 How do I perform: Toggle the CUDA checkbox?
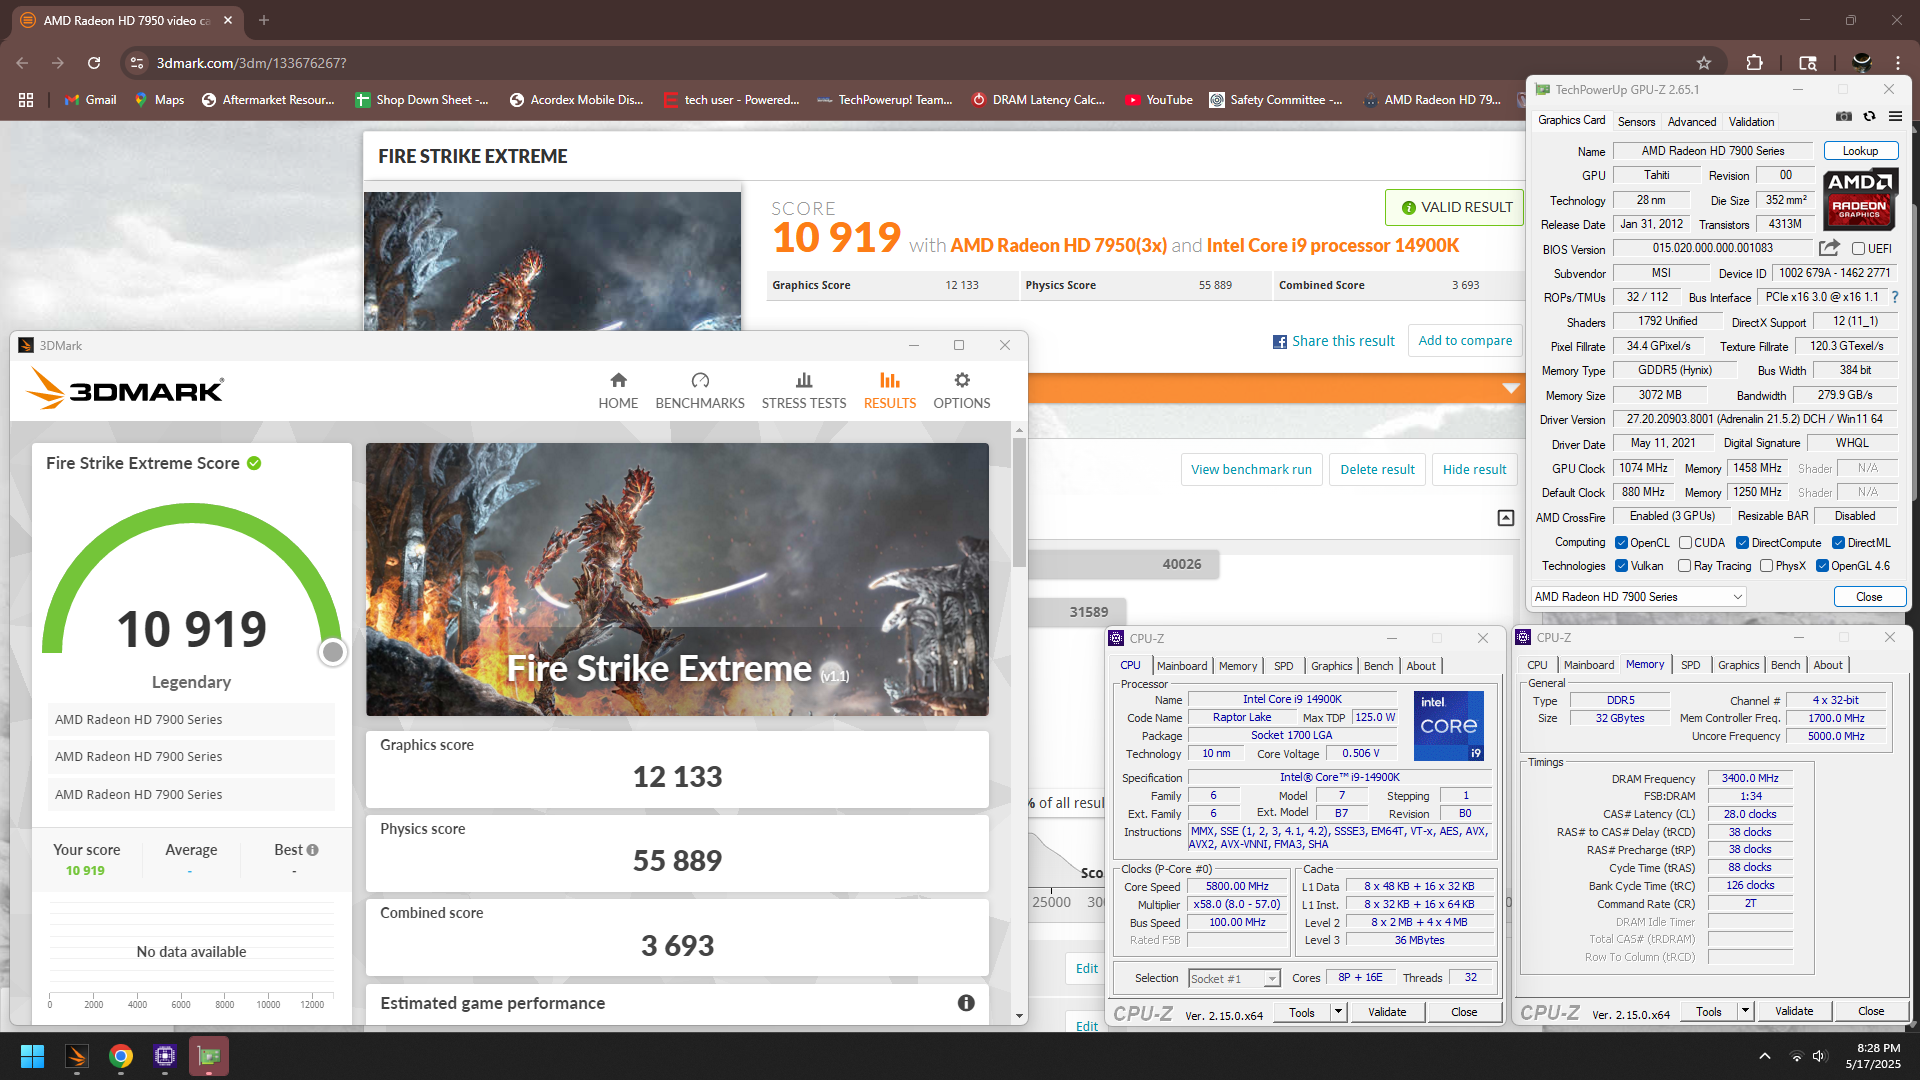pyautogui.click(x=1685, y=543)
